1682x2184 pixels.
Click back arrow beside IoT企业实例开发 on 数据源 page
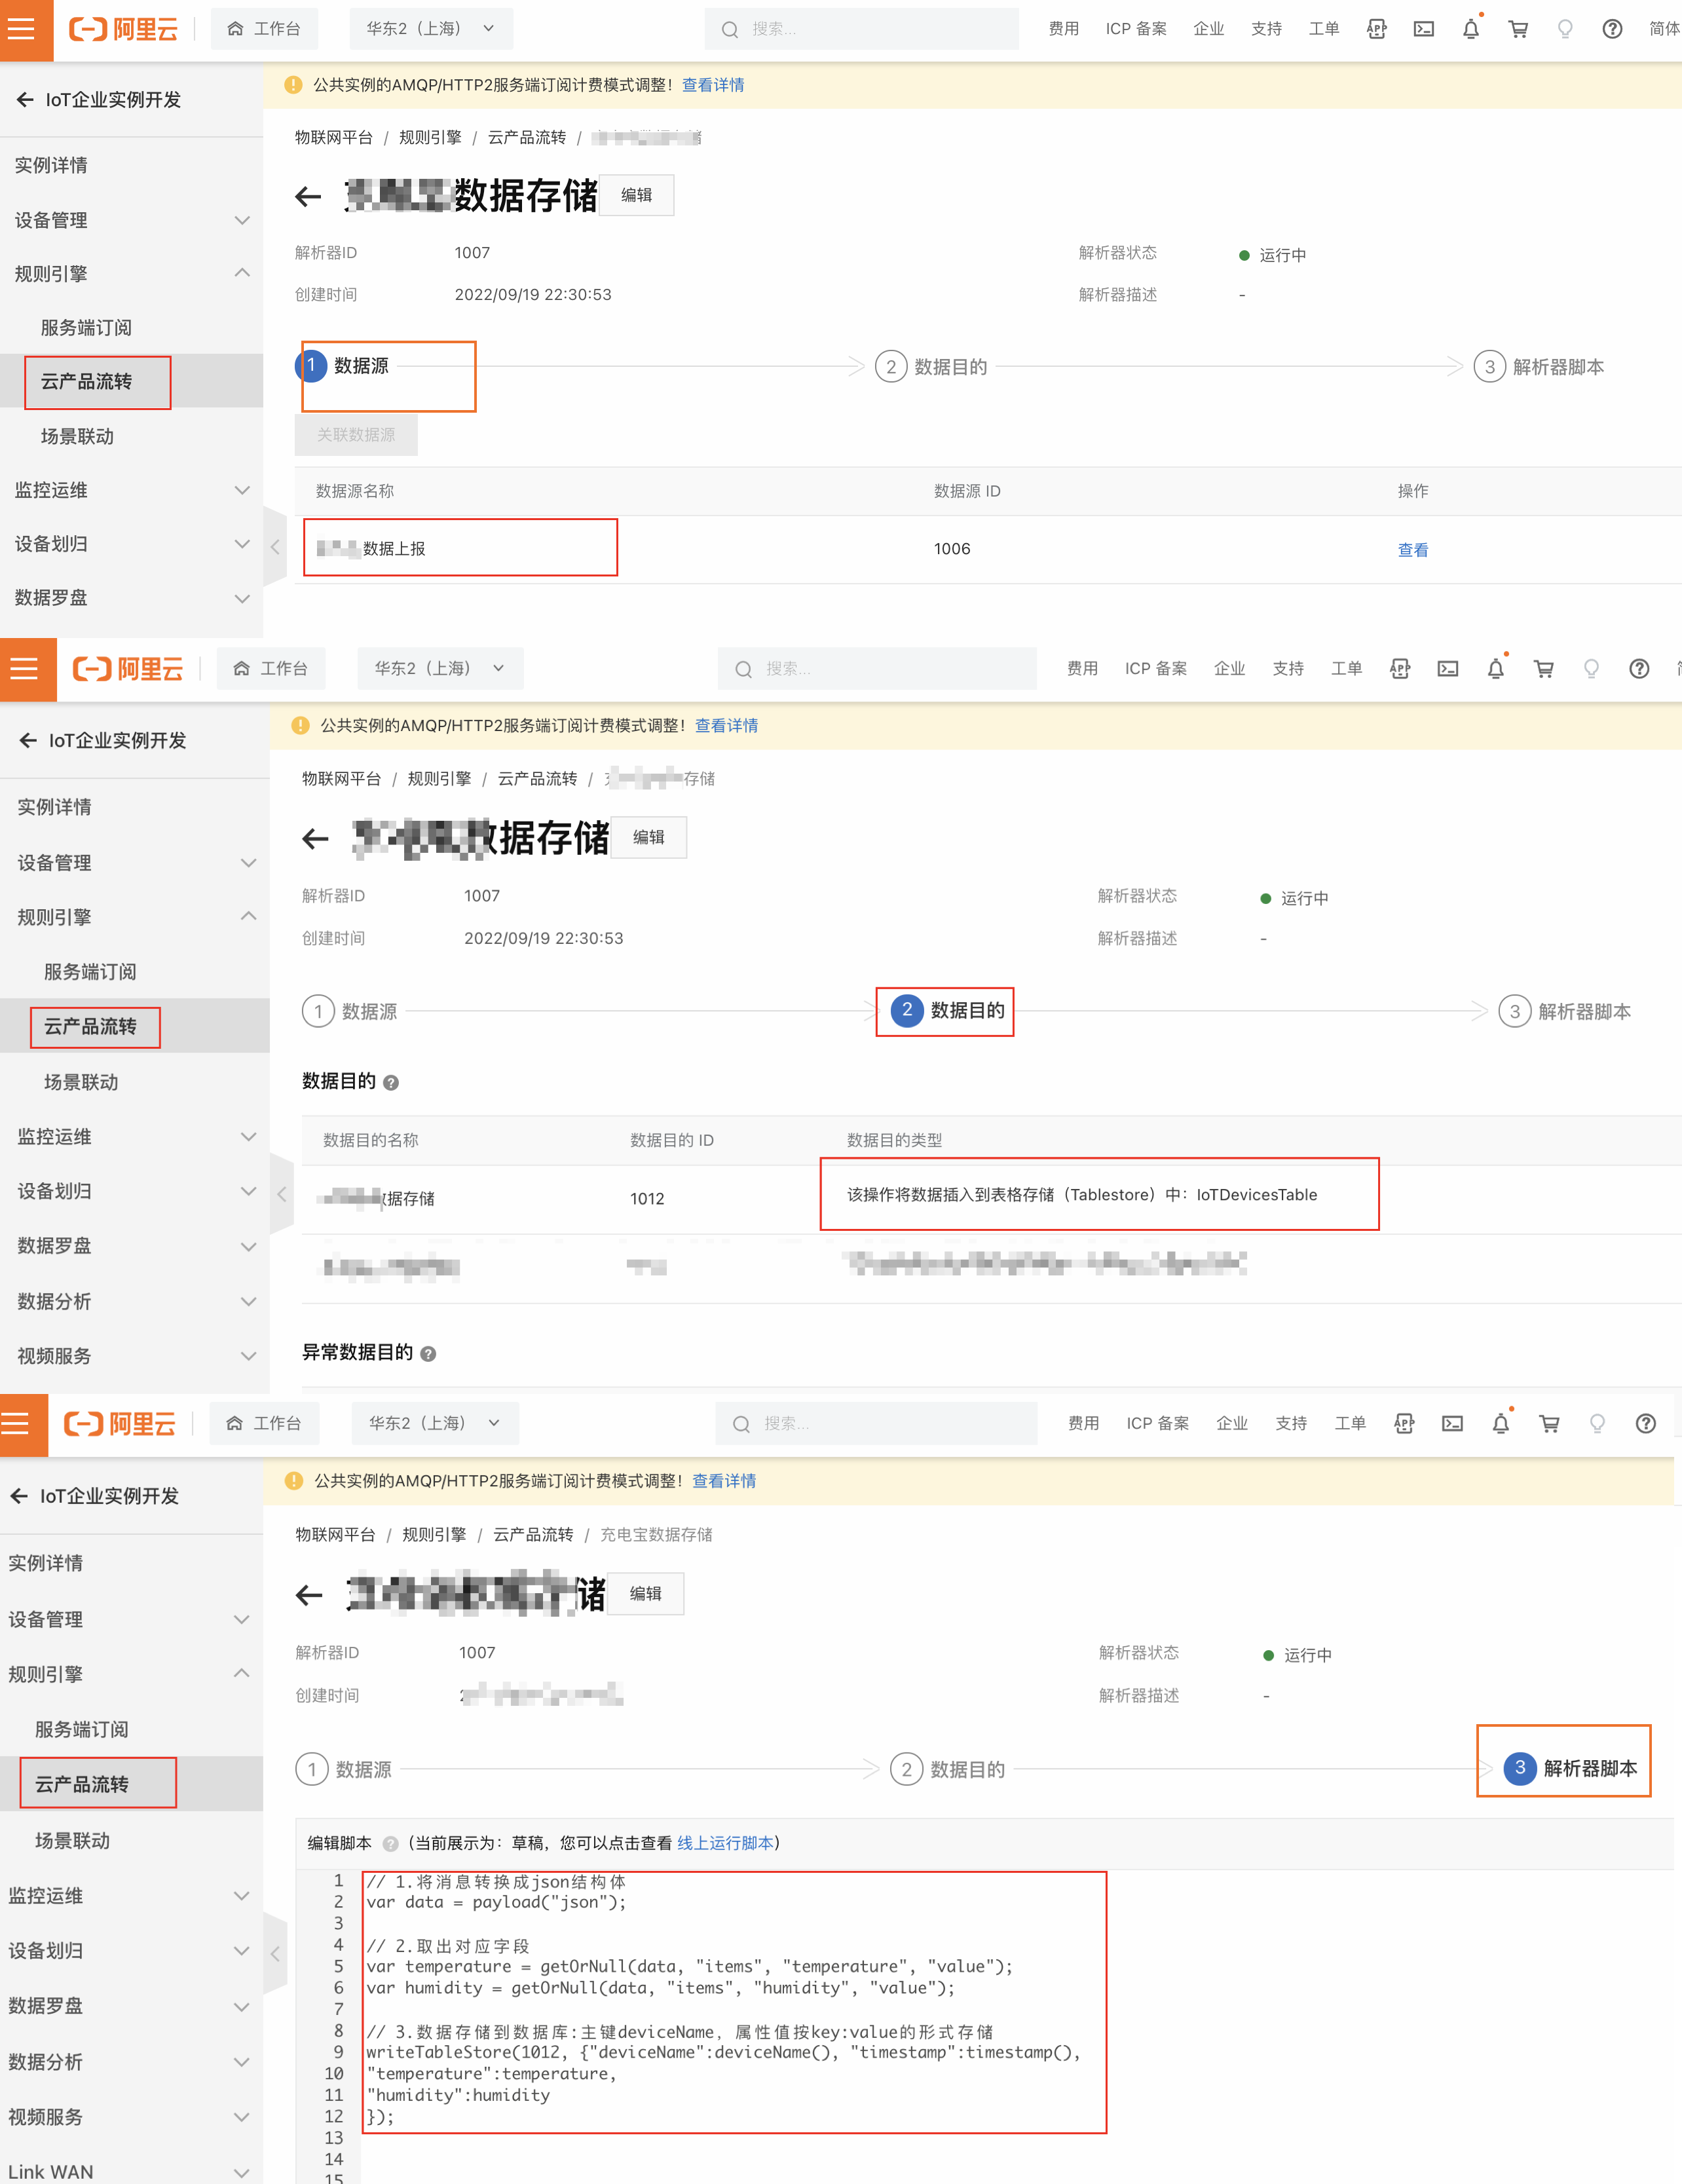25,100
